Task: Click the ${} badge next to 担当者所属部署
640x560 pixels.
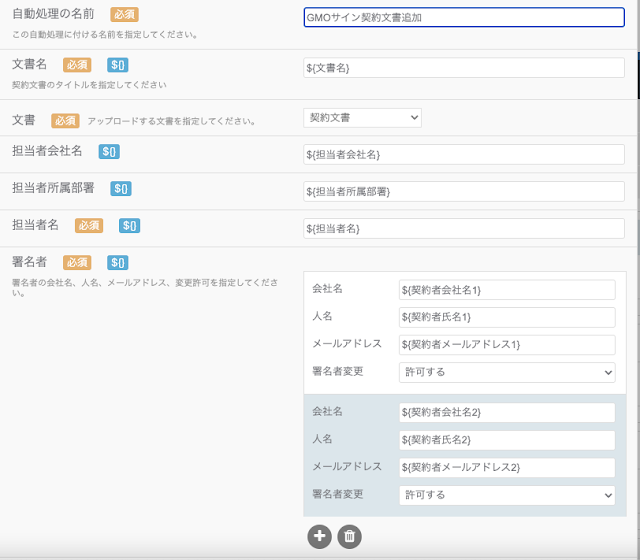Action: pyautogui.click(x=121, y=189)
